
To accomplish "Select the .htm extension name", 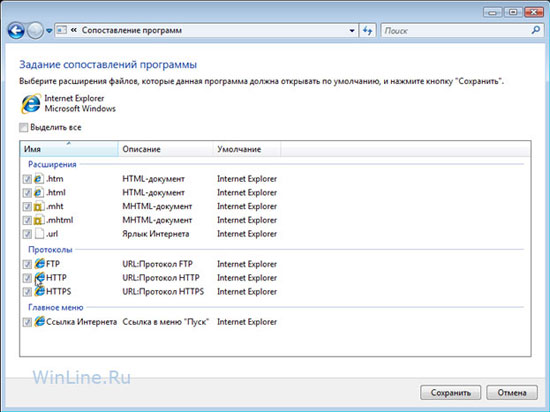I will click(55, 179).
